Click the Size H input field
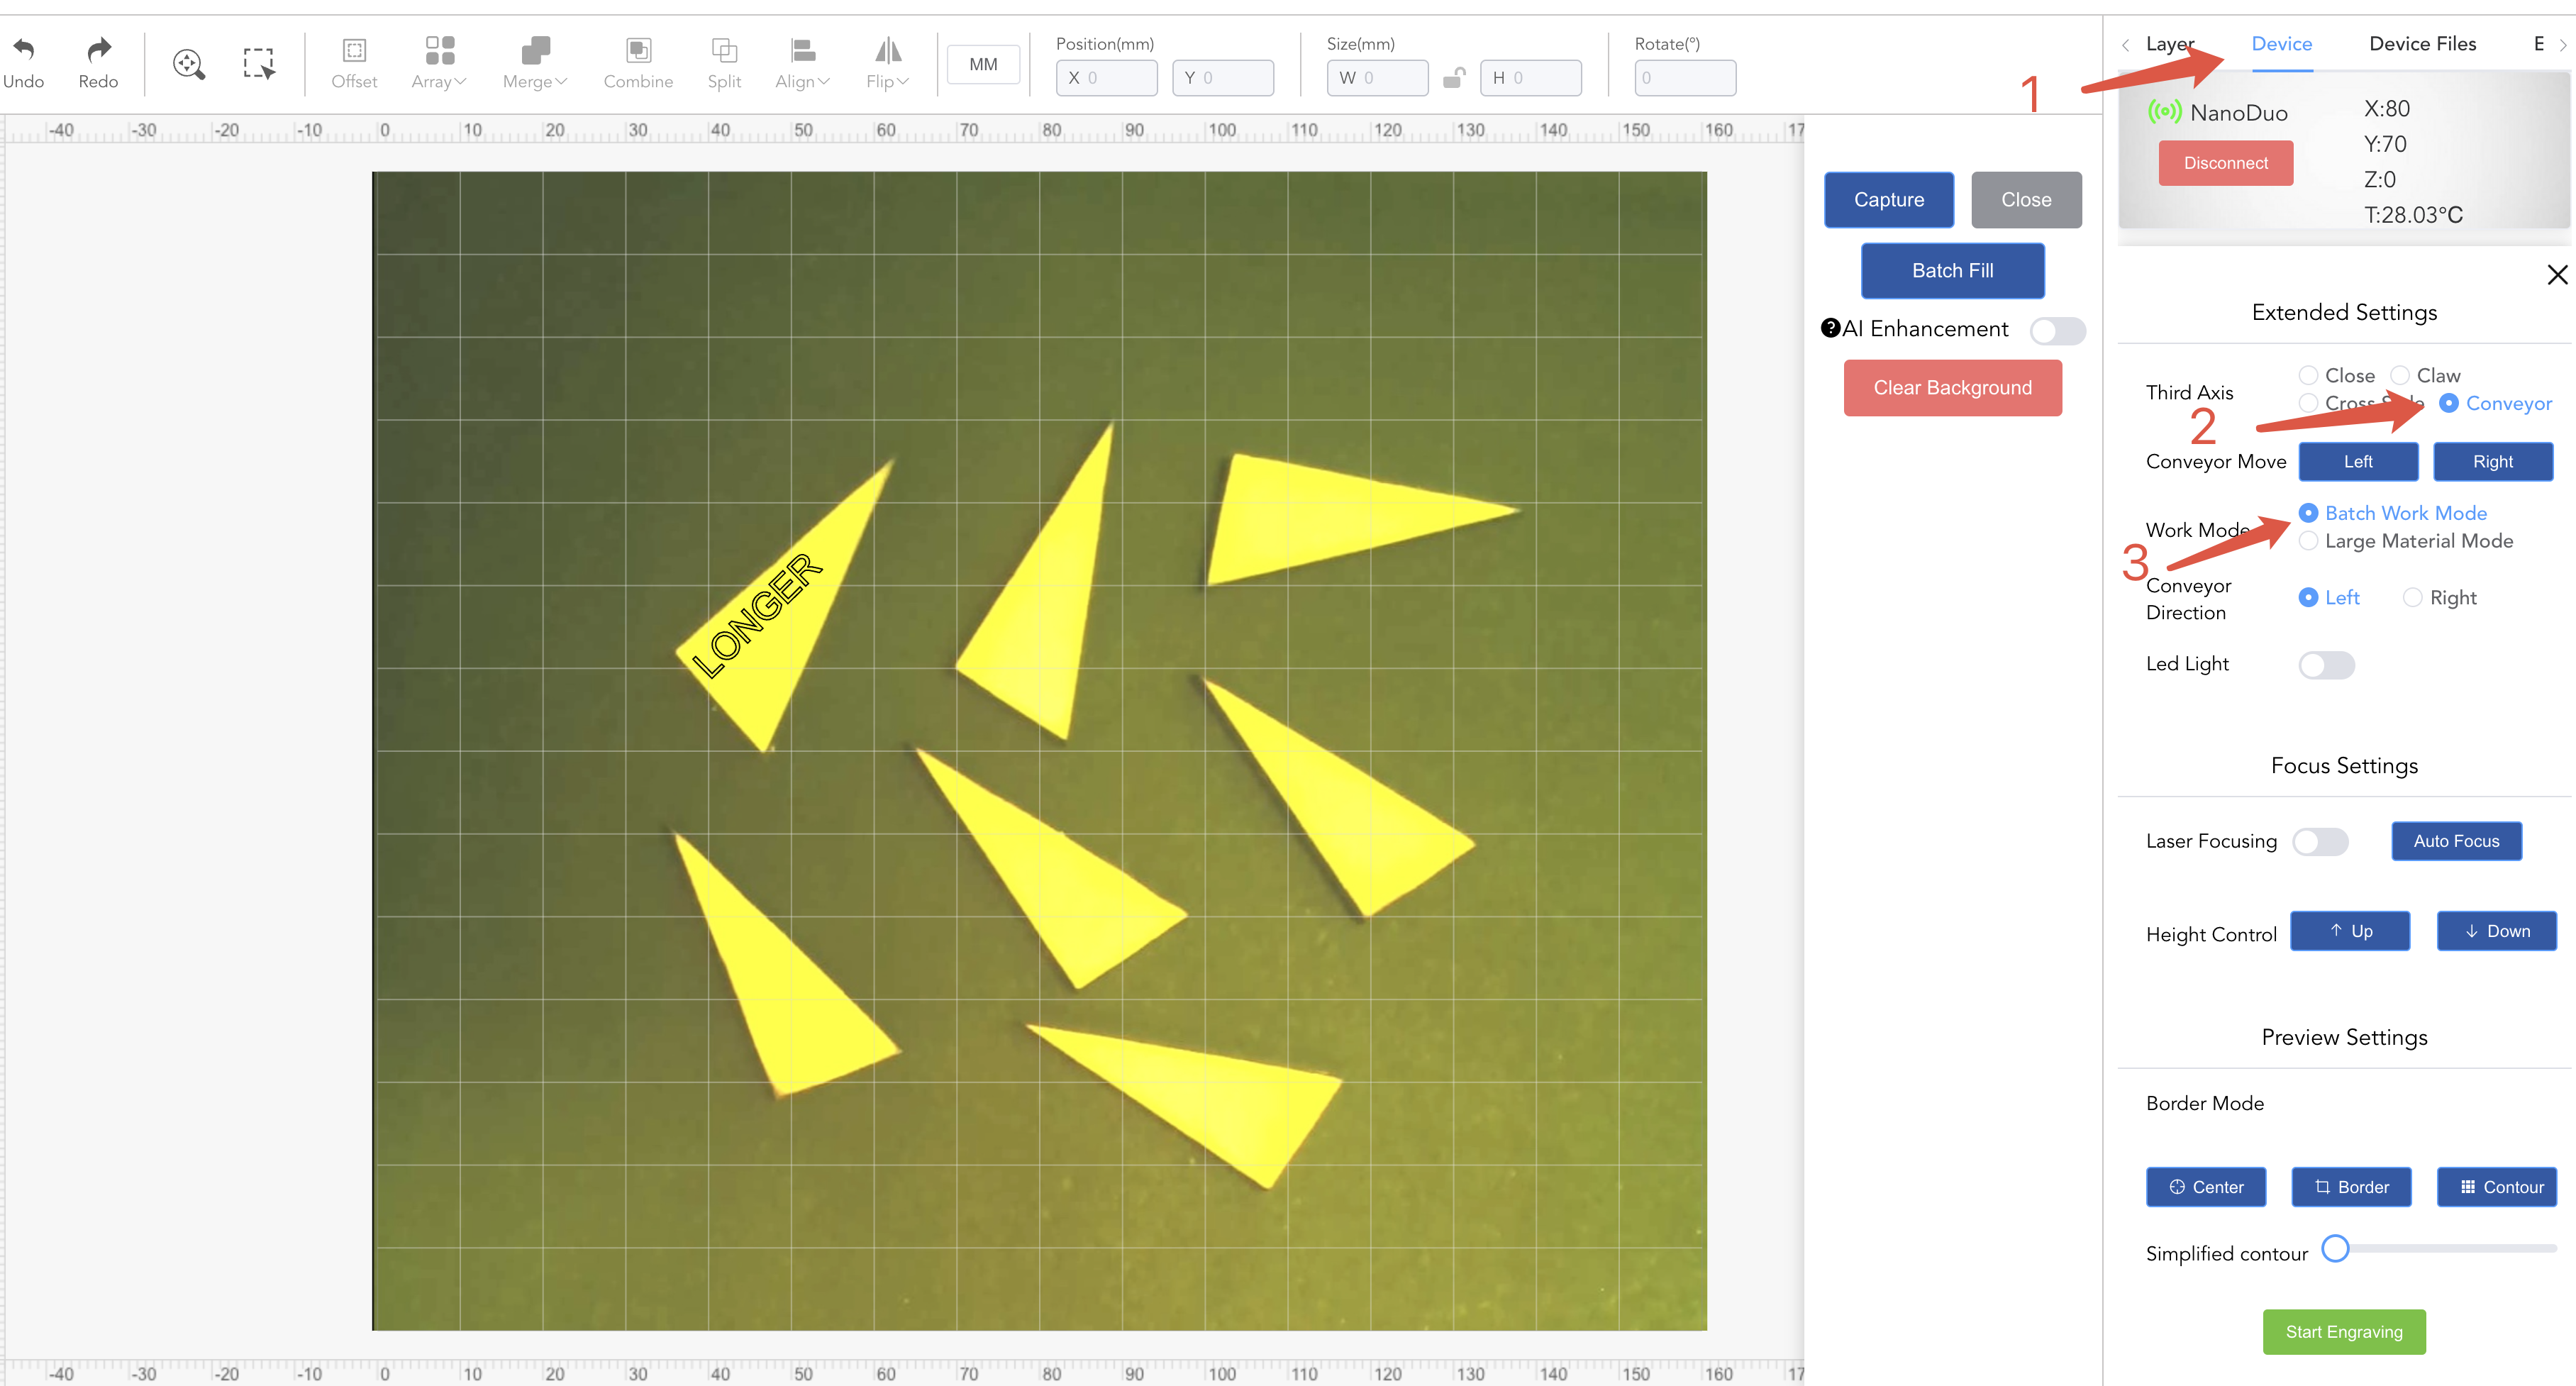2576x1386 pixels. pos(1530,78)
